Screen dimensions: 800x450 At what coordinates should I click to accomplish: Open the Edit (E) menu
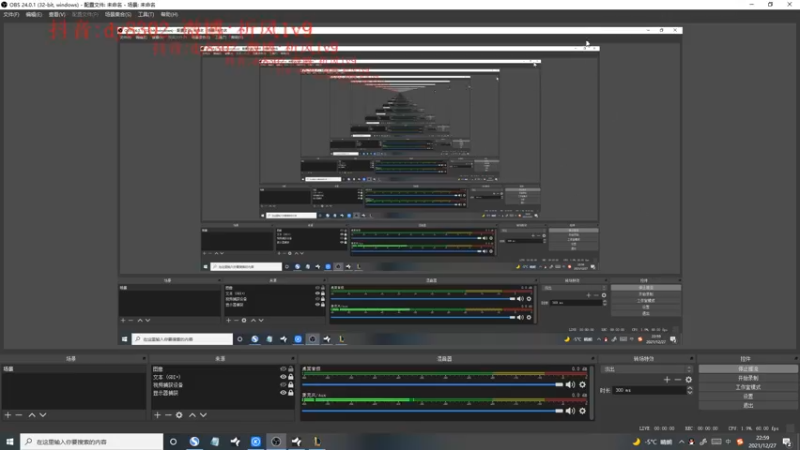point(34,15)
